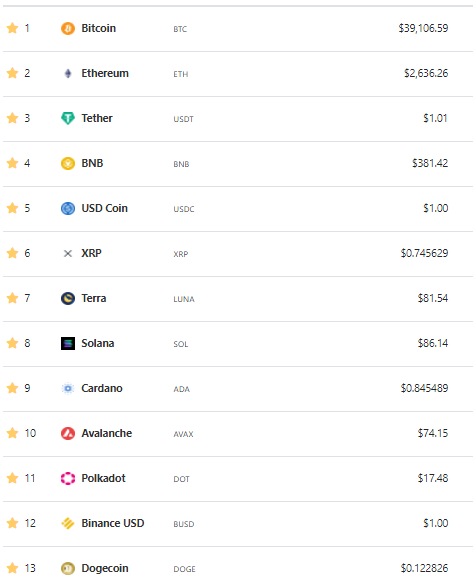This screenshot has height=582, width=473.
Task: Click Bitcoin's price $39,106.59
Action: [x=423, y=28]
